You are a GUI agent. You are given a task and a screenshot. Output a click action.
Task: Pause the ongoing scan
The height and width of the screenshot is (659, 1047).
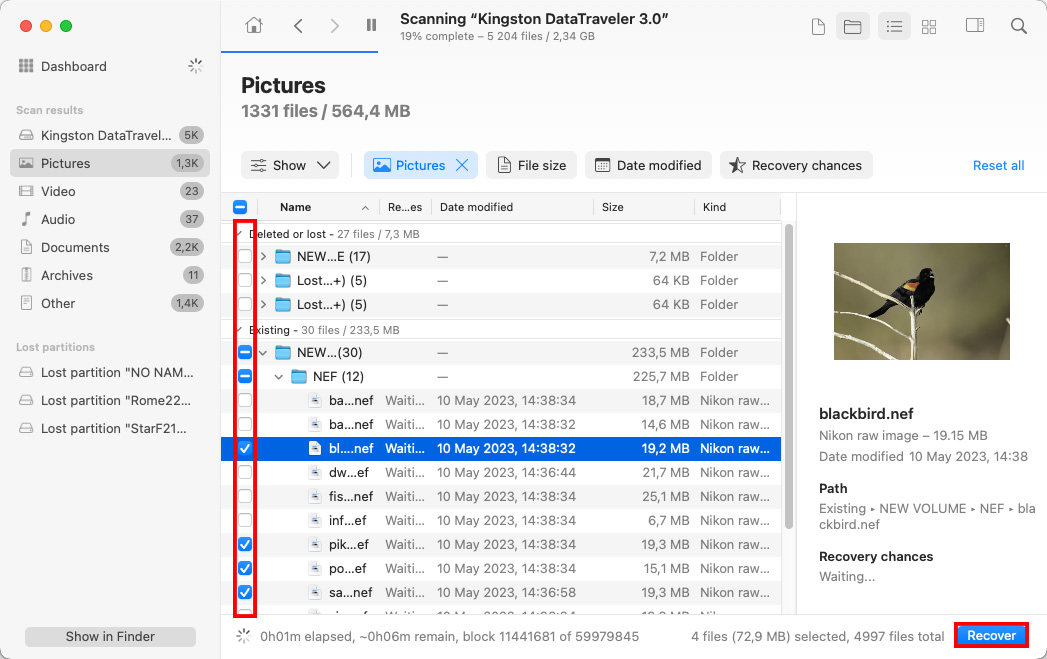coord(371,26)
